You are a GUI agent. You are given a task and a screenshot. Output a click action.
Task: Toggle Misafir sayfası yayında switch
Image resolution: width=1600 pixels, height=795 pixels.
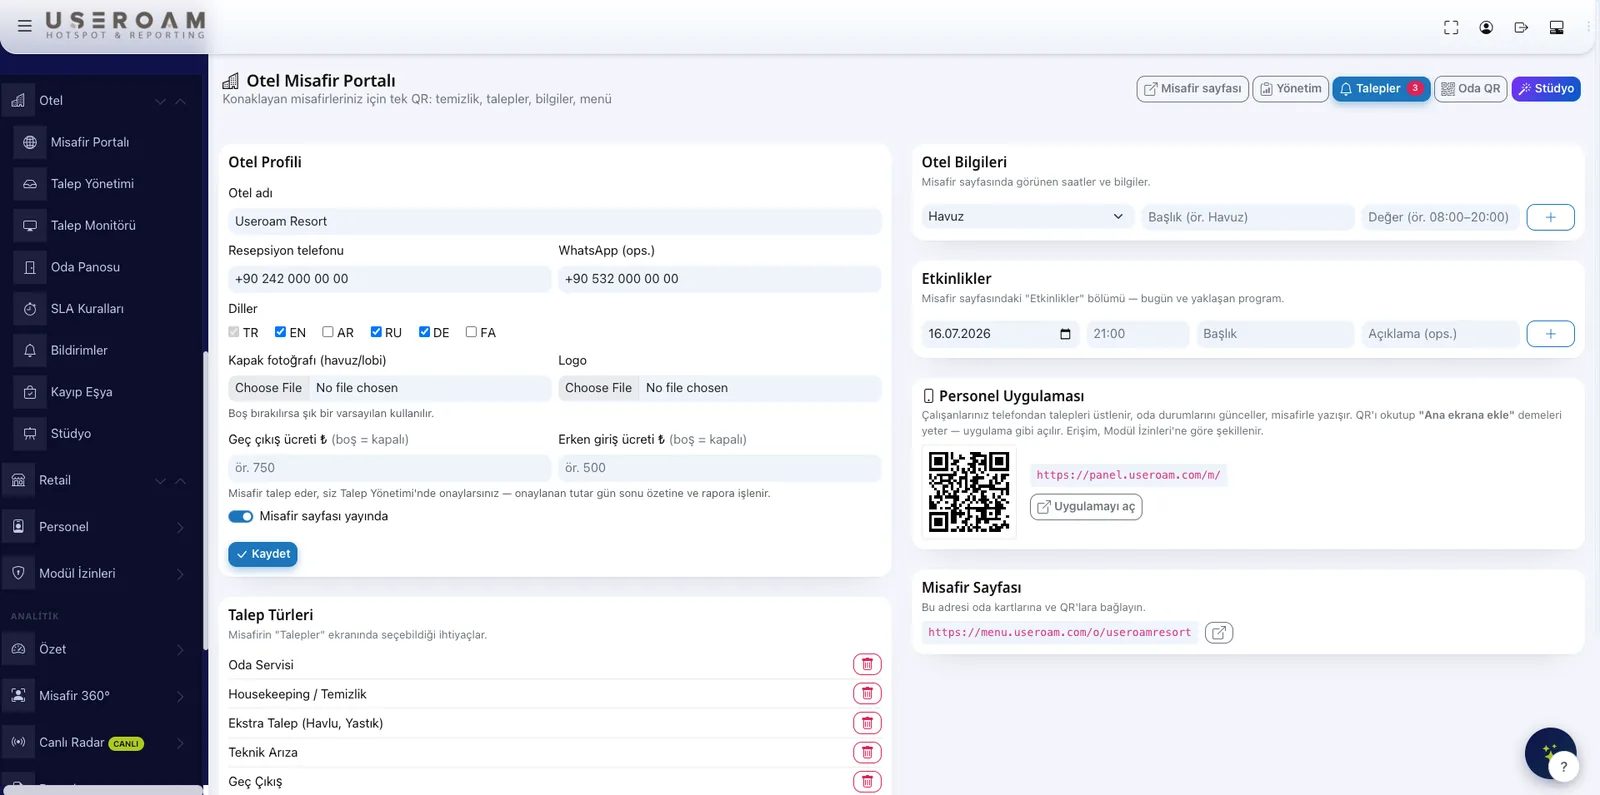tap(241, 517)
